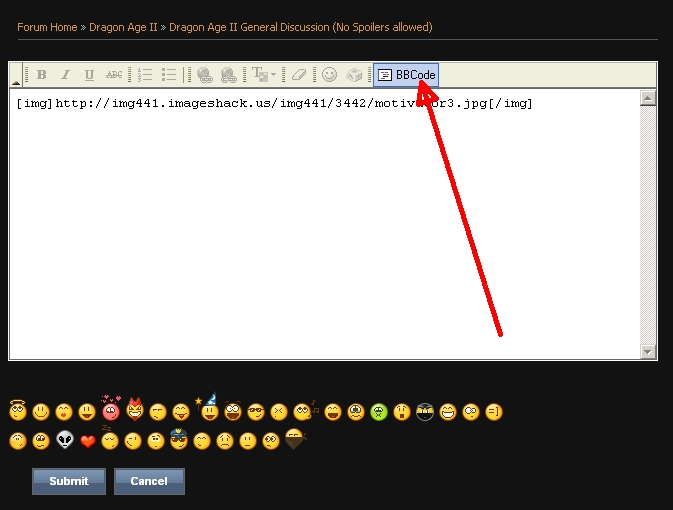The width and height of the screenshot is (673, 510).
Task: Click the eraser remove-format icon
Action: 298,75
